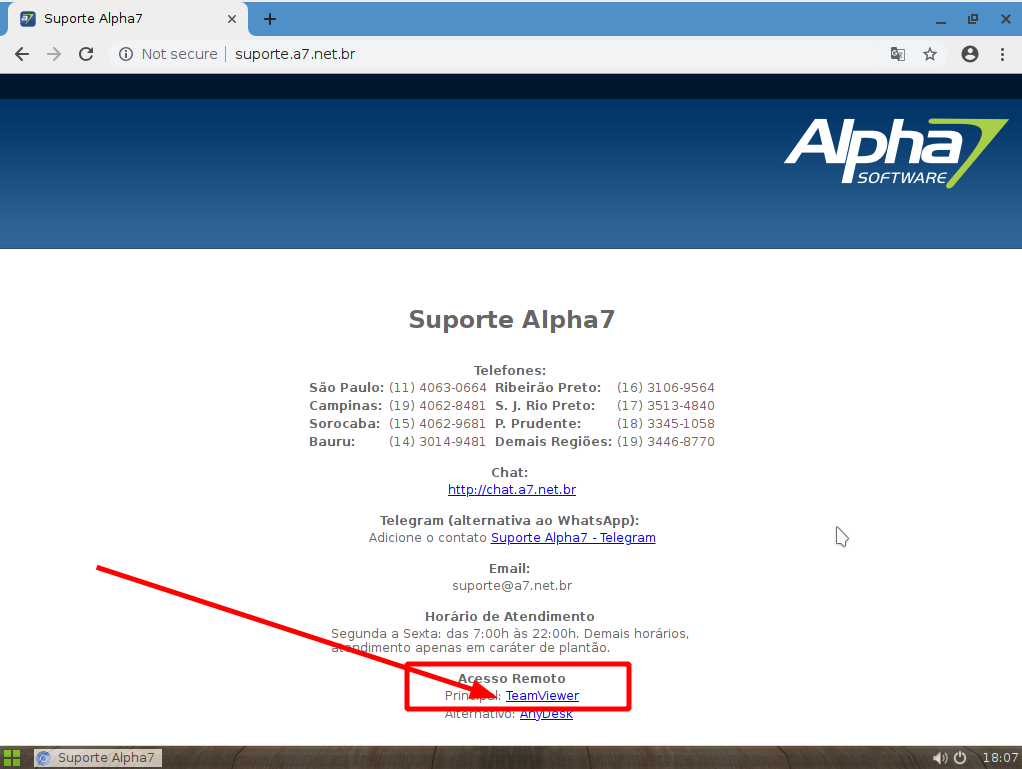The image size is (1022, 769).
Task: Click the 18:07 clock in the taskbar
Action: [1000, 757]
